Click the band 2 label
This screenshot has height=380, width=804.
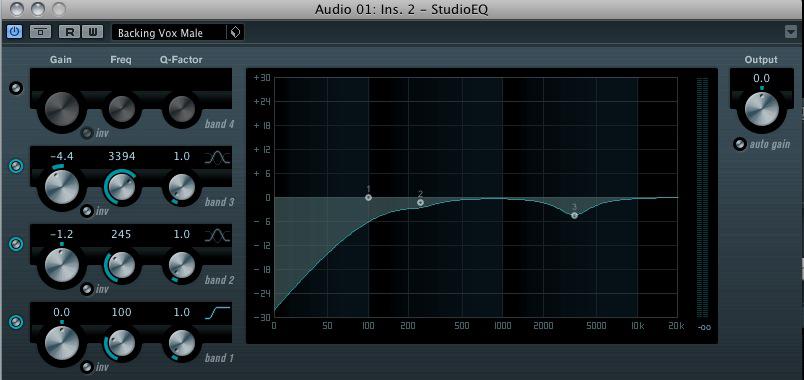[219, 280]
